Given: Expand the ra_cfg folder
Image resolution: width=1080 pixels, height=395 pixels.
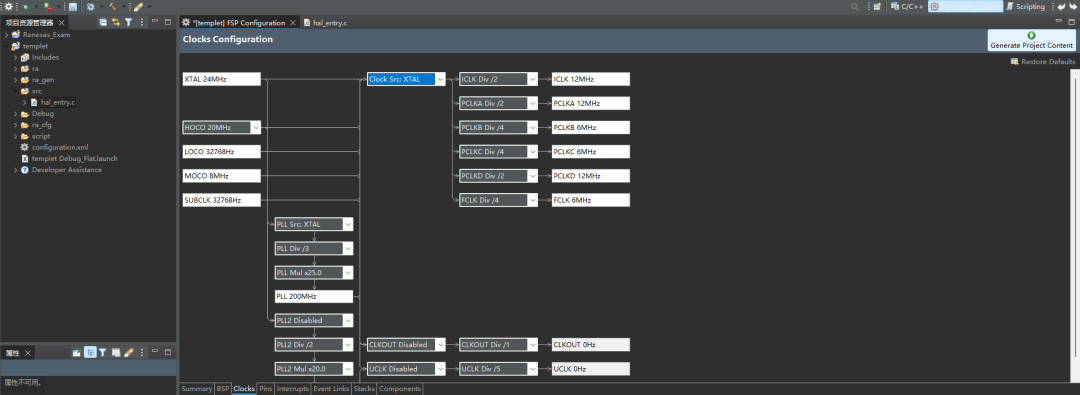Looking at the screenshot, I should [15, 125].
